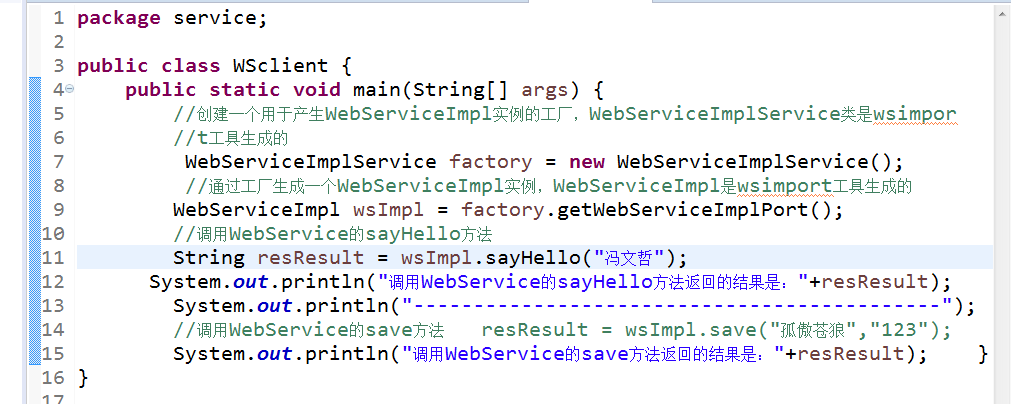Click the underlined wsimpor word in line 5
Screen dimensions: 1011x404
coord(914,114)
